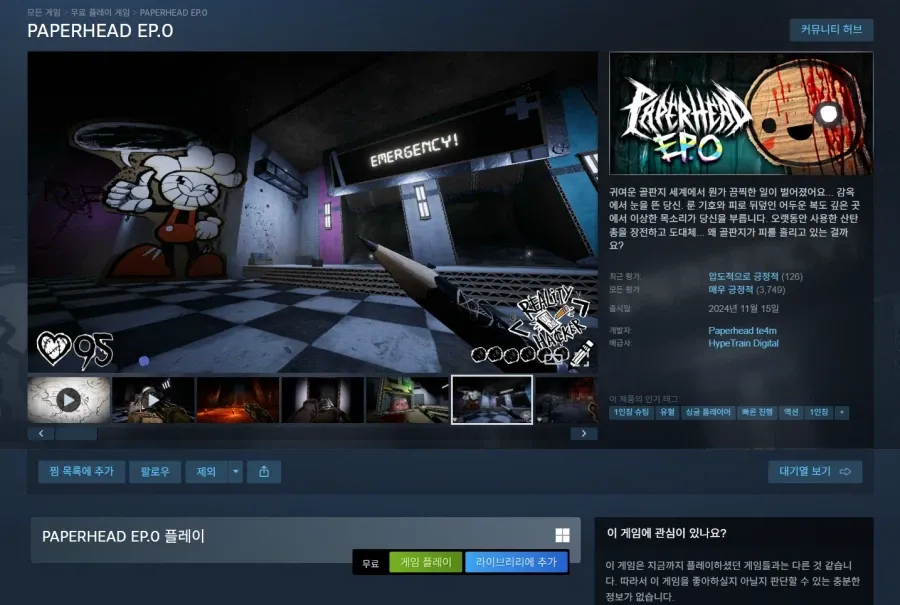Open all reviews link 매우 긍정적
Screen dimensions: 900x605
pyautogui.click(x=731, y=290)
